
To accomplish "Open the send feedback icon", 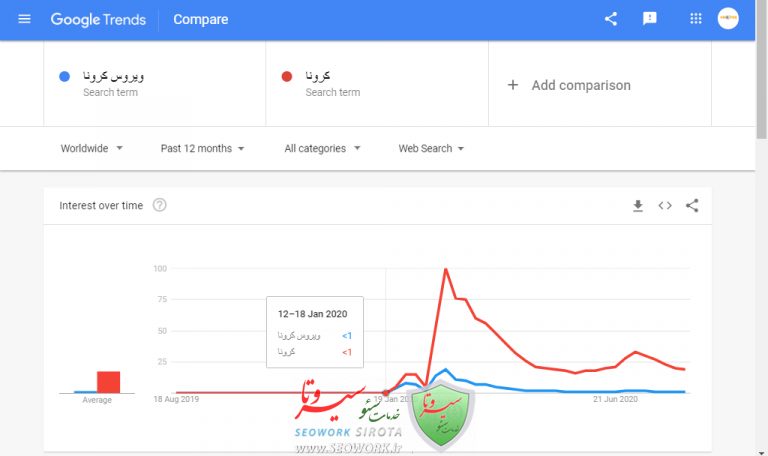I will point(650,19).
